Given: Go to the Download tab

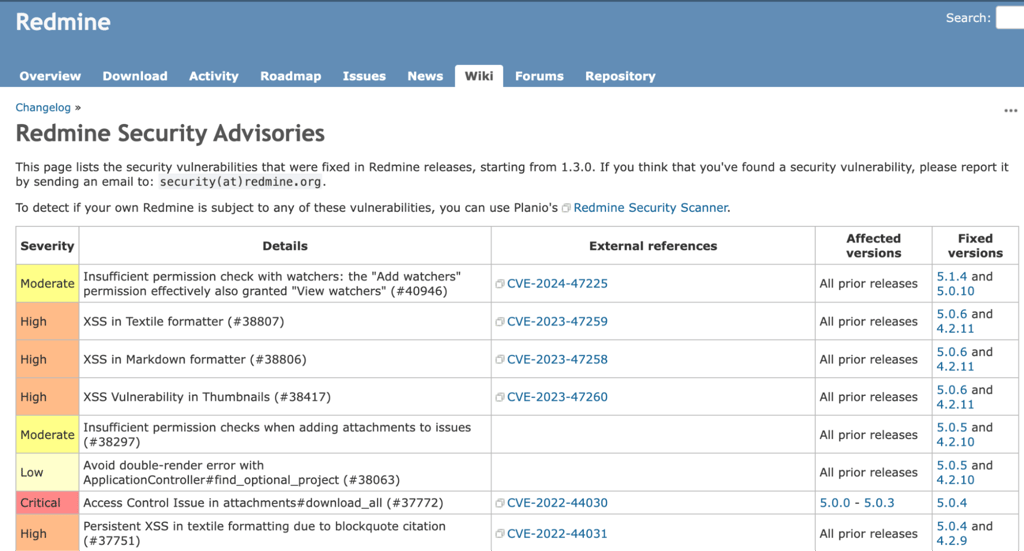Looking at the screenshot, I should tap(135, 76).
